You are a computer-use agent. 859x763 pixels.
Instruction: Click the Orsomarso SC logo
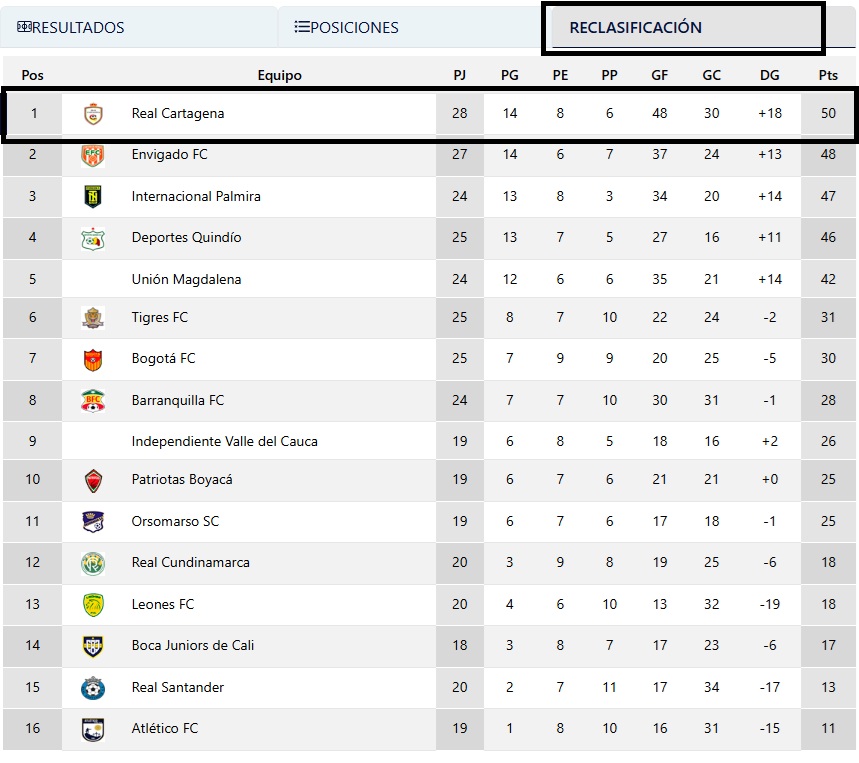[93, 521]
